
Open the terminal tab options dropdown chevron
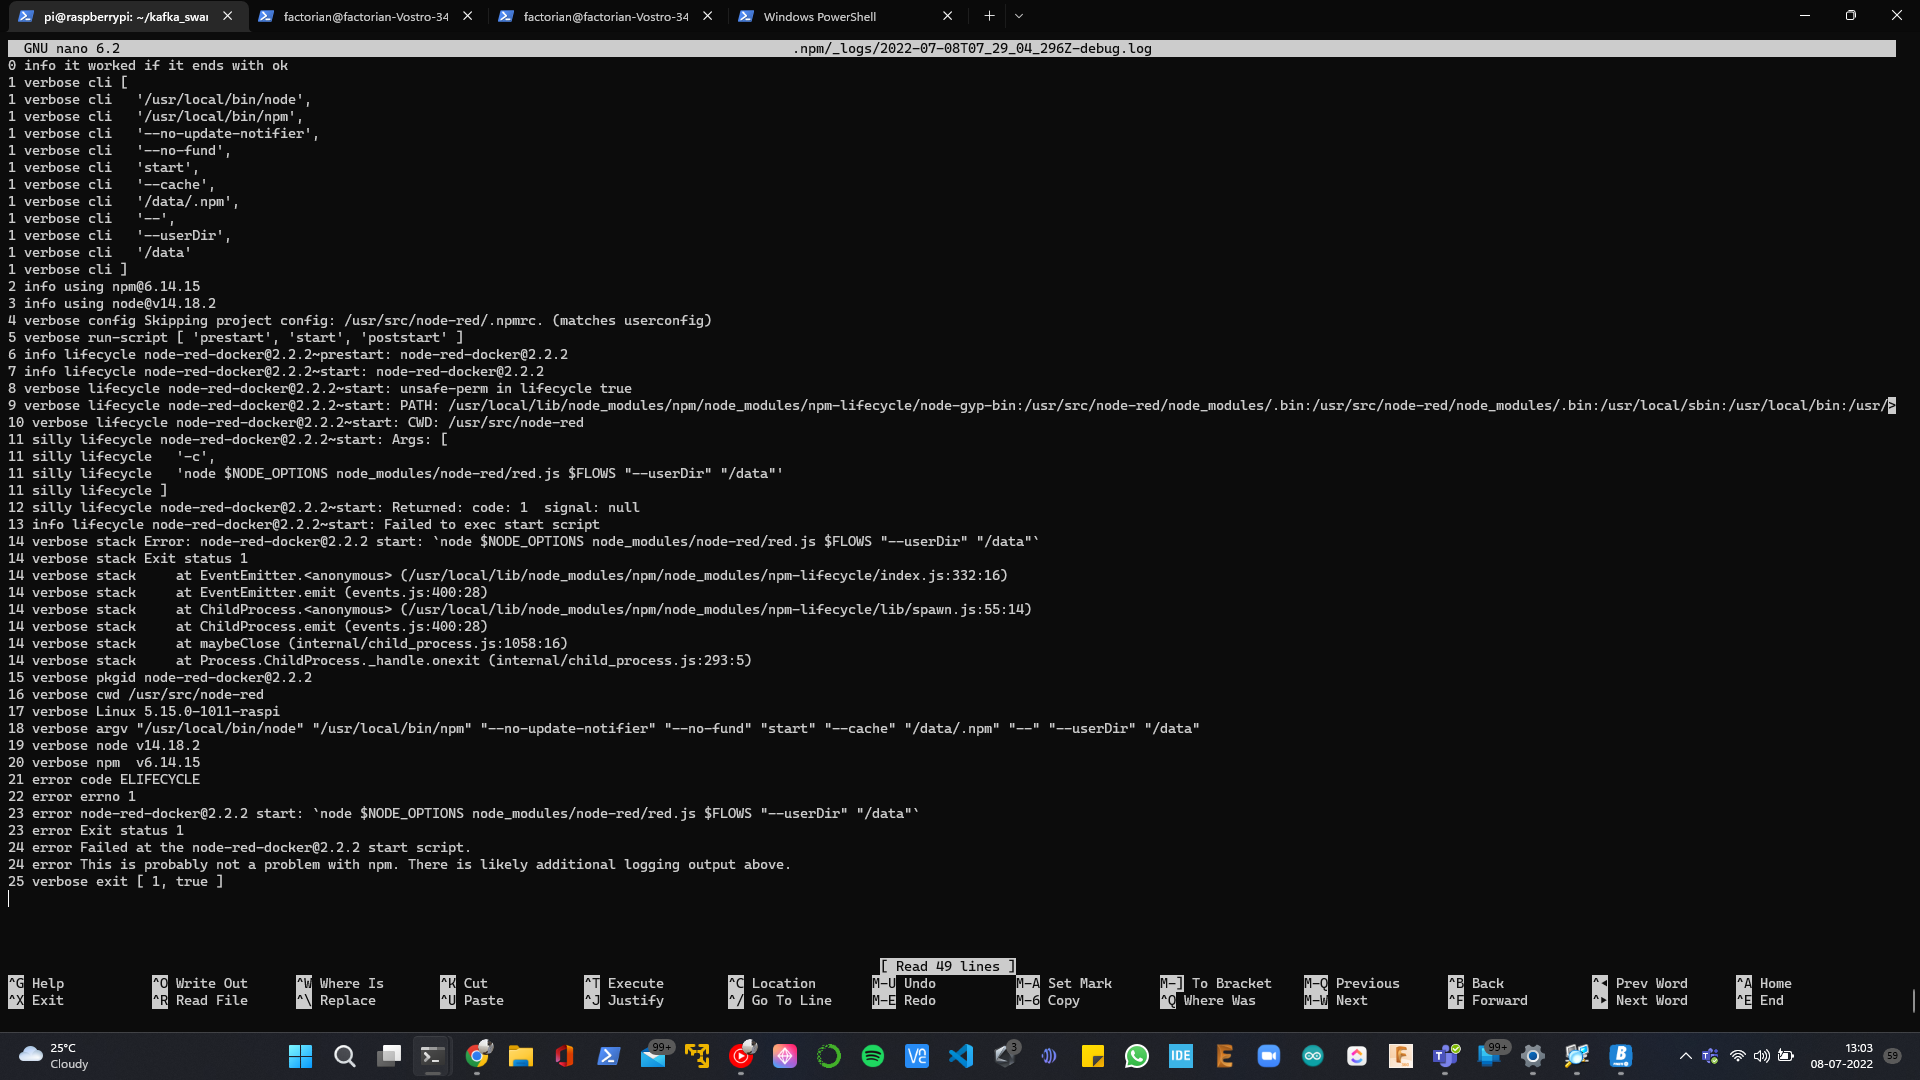(x=1018, y=16)
